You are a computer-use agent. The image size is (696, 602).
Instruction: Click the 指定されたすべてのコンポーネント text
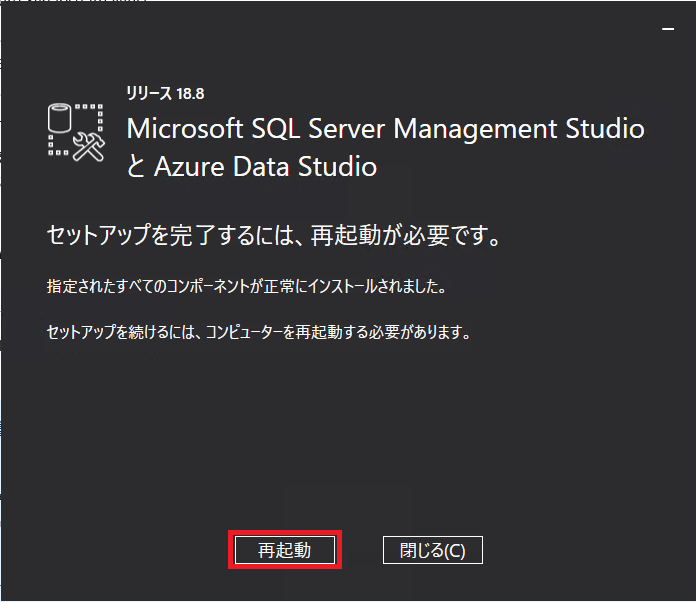tap(148, 286)
